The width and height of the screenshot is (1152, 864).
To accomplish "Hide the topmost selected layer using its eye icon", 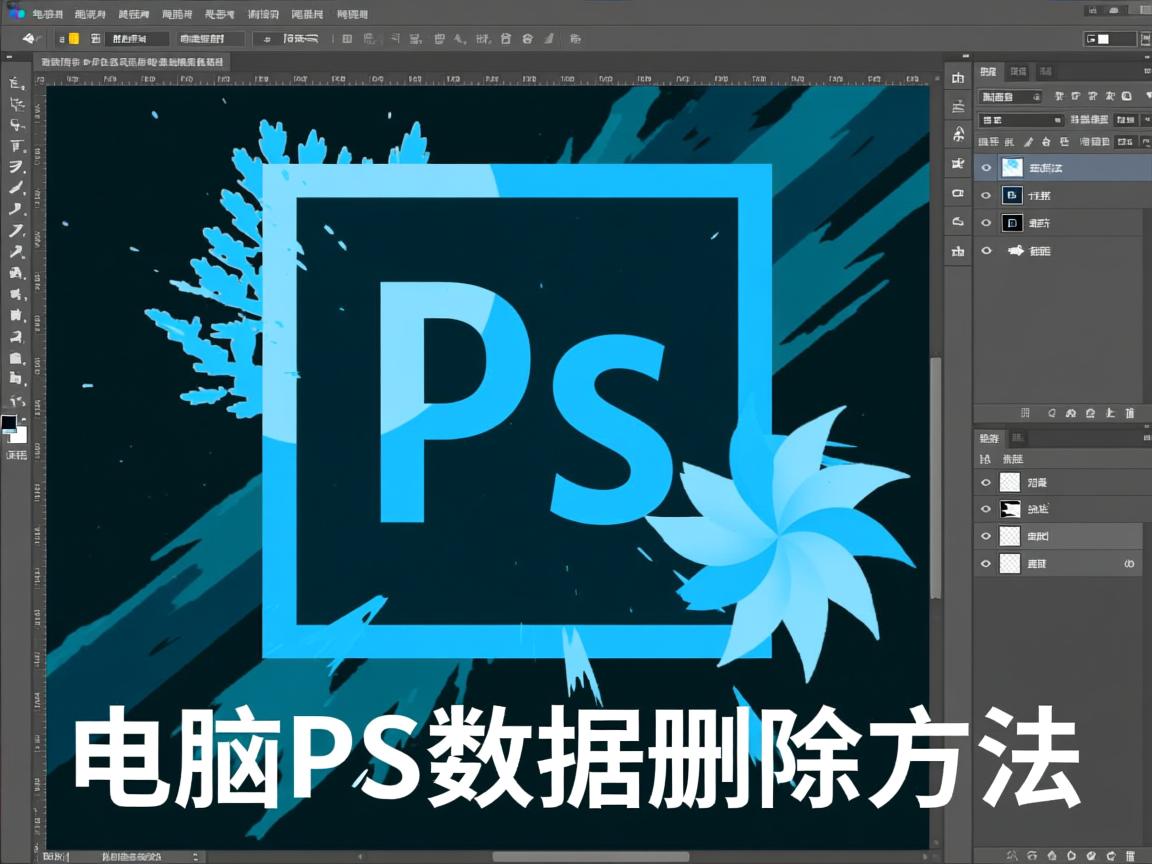I will 986,167.
